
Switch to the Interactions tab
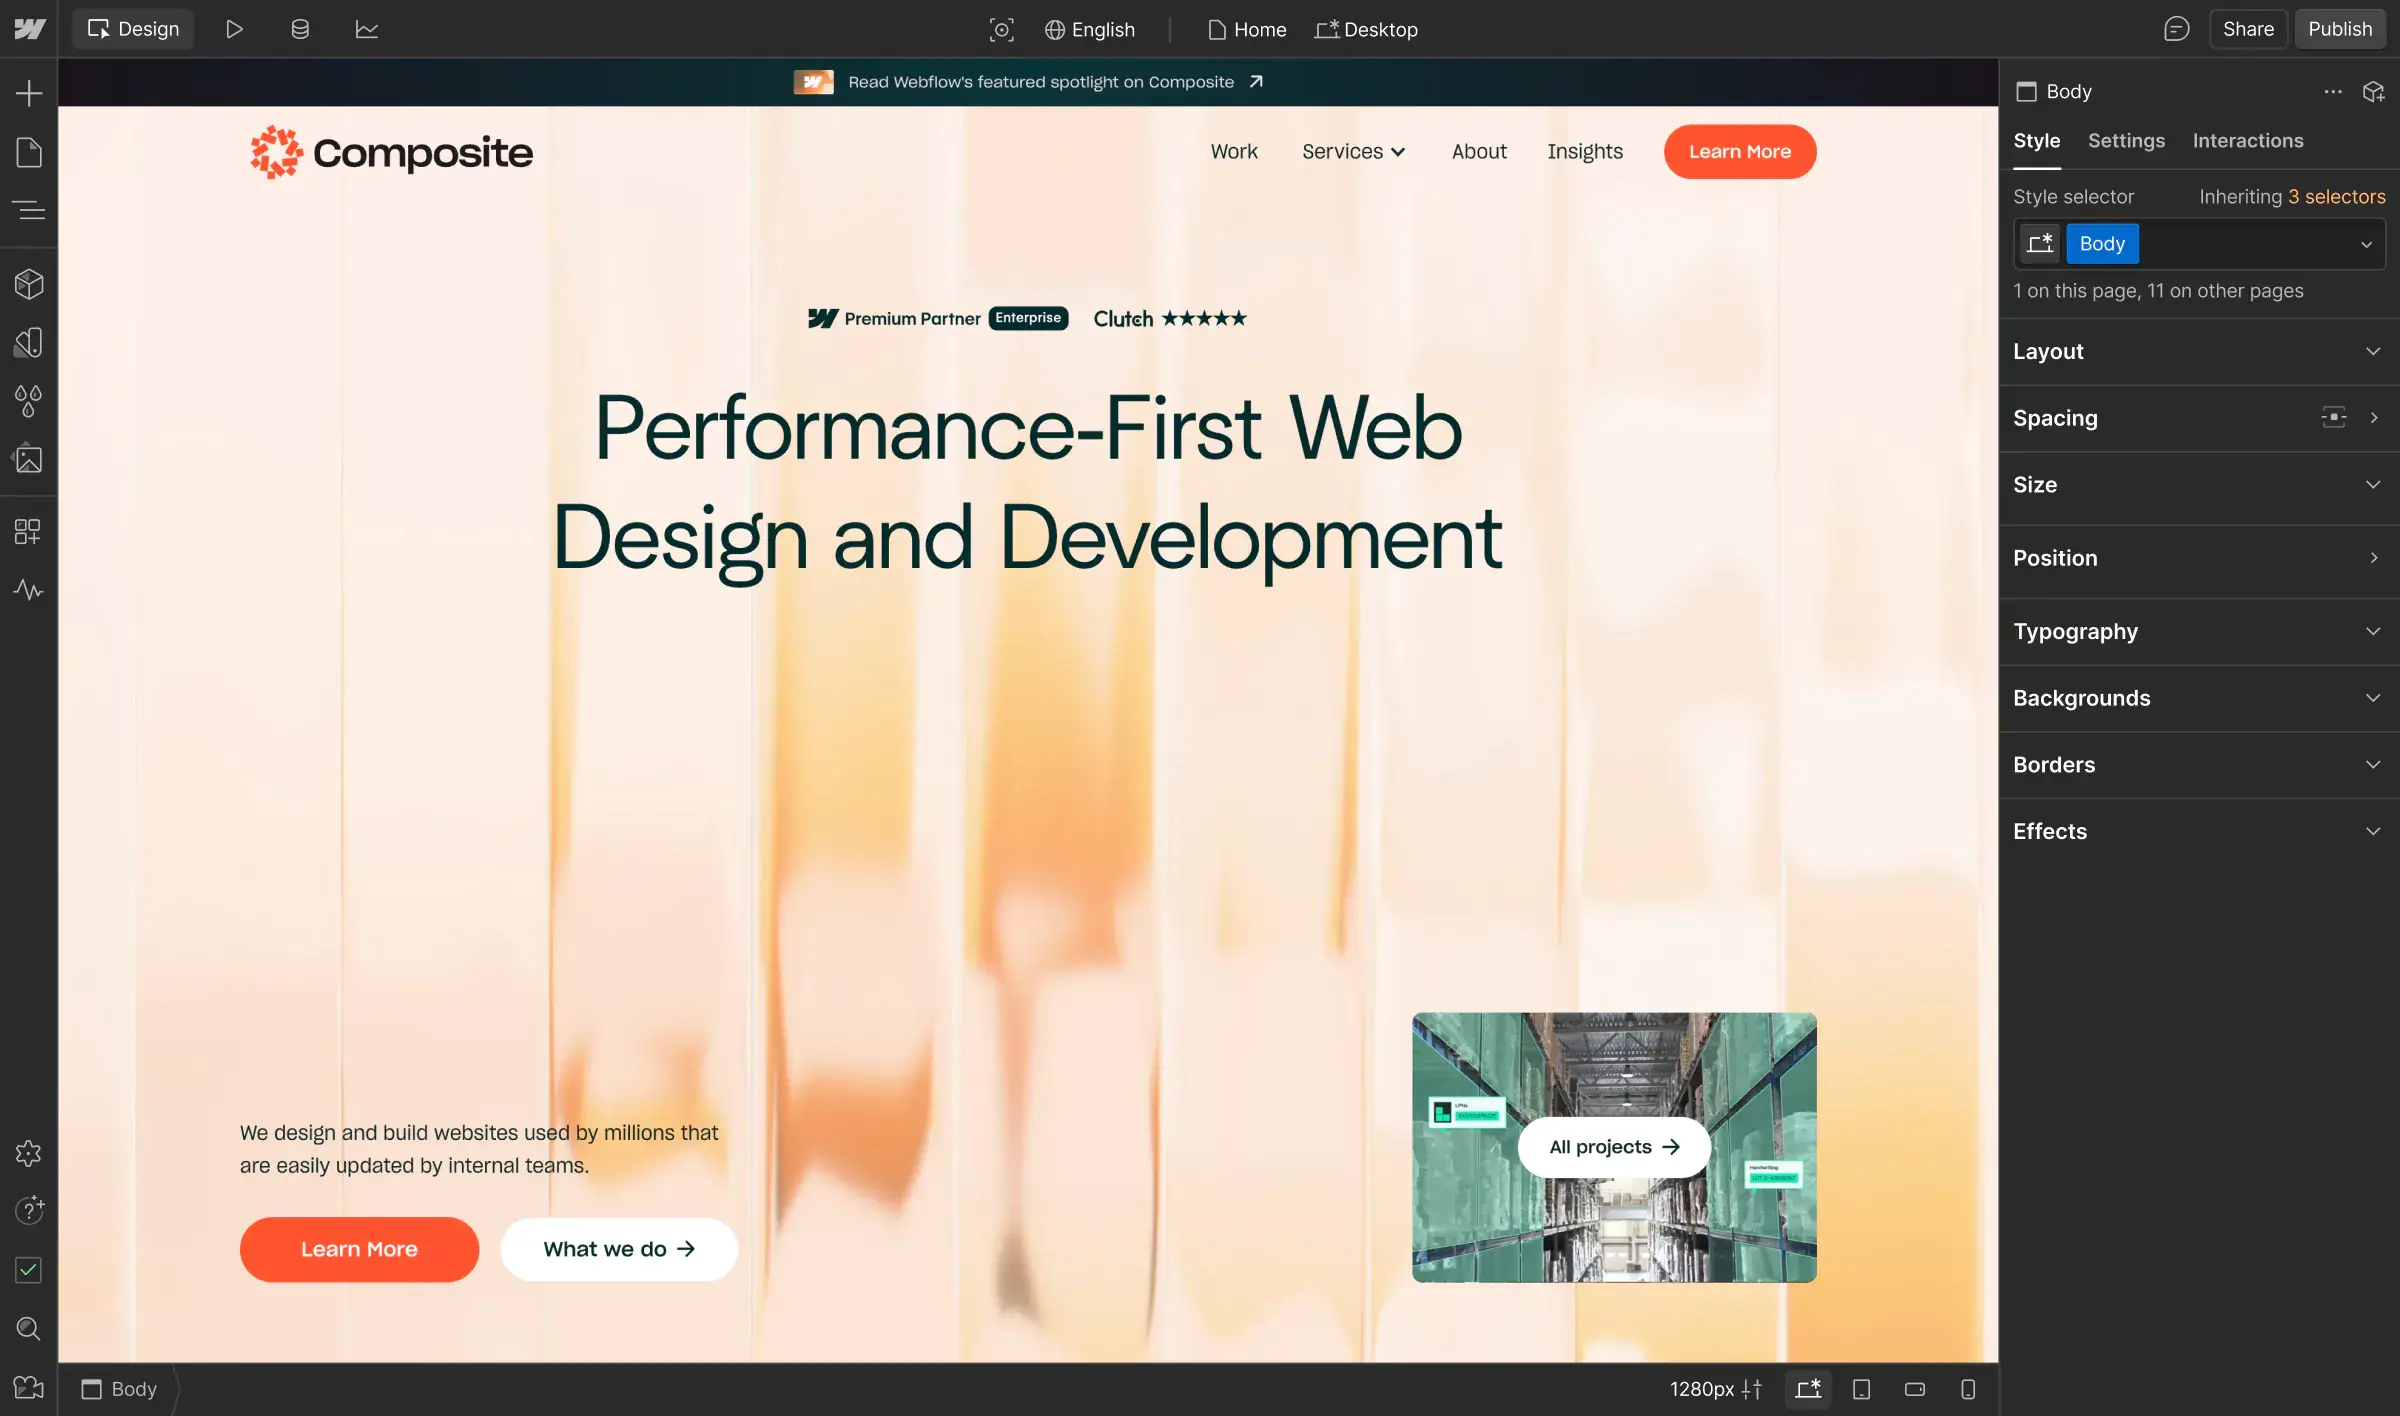[2247, 141]
